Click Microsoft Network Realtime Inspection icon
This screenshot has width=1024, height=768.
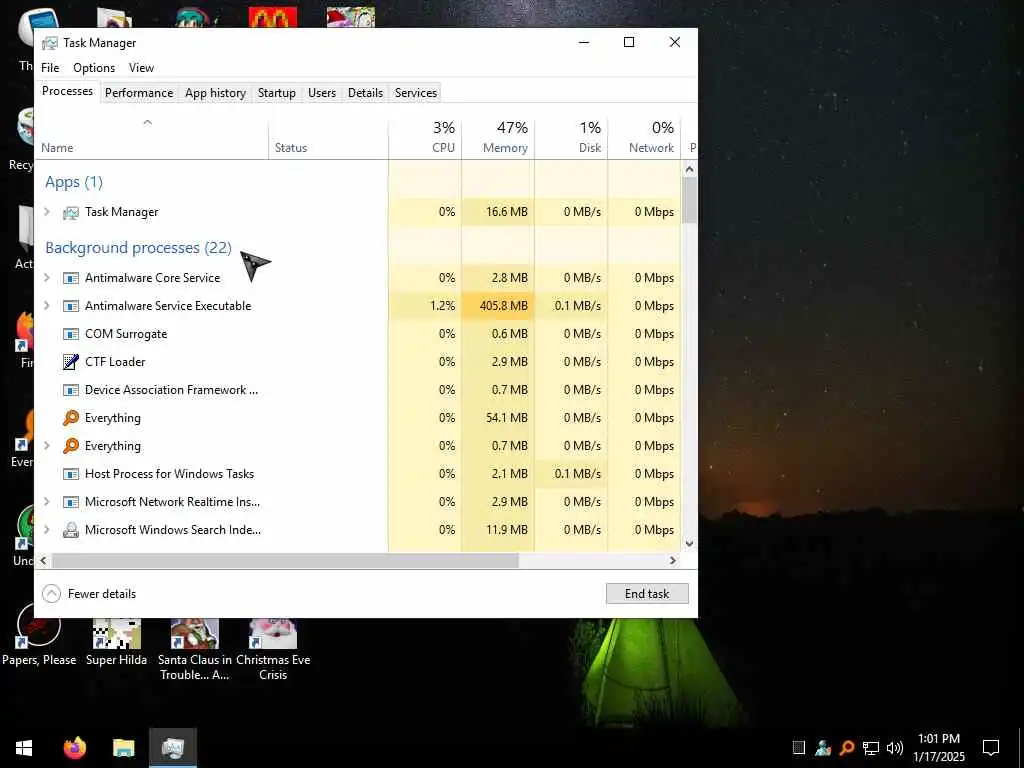pos(71,502)
